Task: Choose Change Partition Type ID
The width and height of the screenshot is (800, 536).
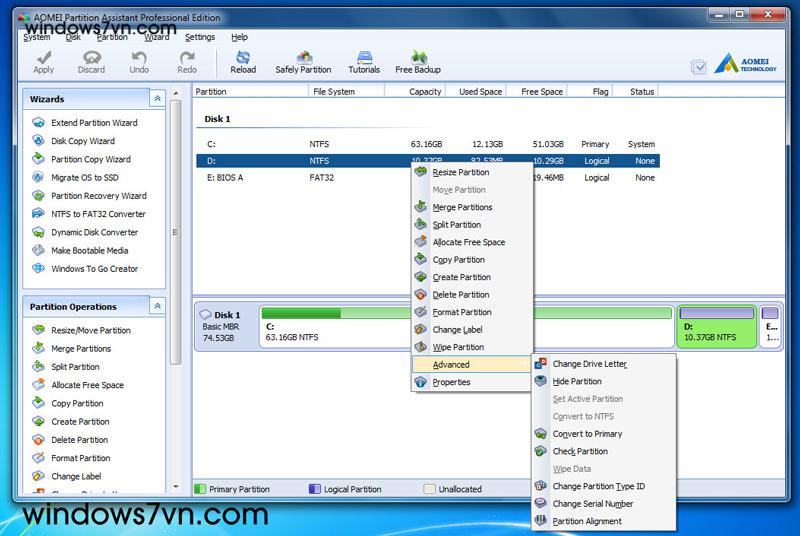Action: pyautogui.click(x=604, y=487)
